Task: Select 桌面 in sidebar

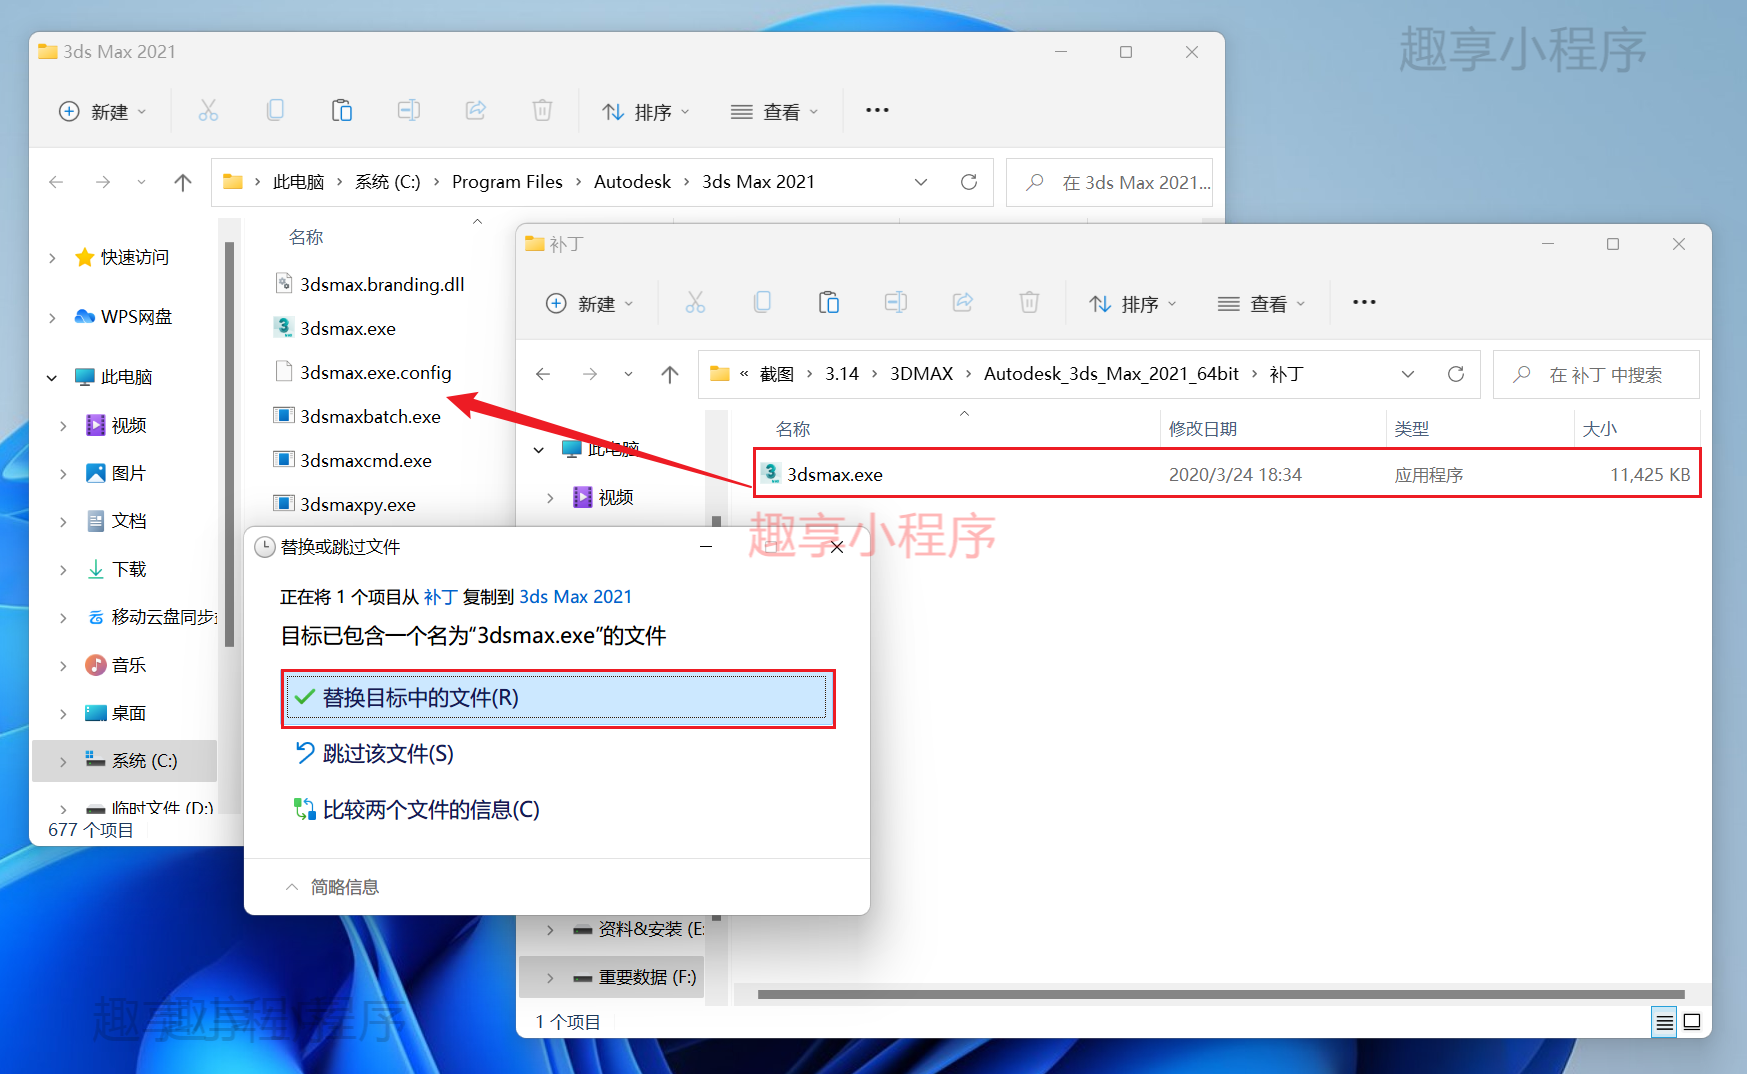Action: [129, 713]
